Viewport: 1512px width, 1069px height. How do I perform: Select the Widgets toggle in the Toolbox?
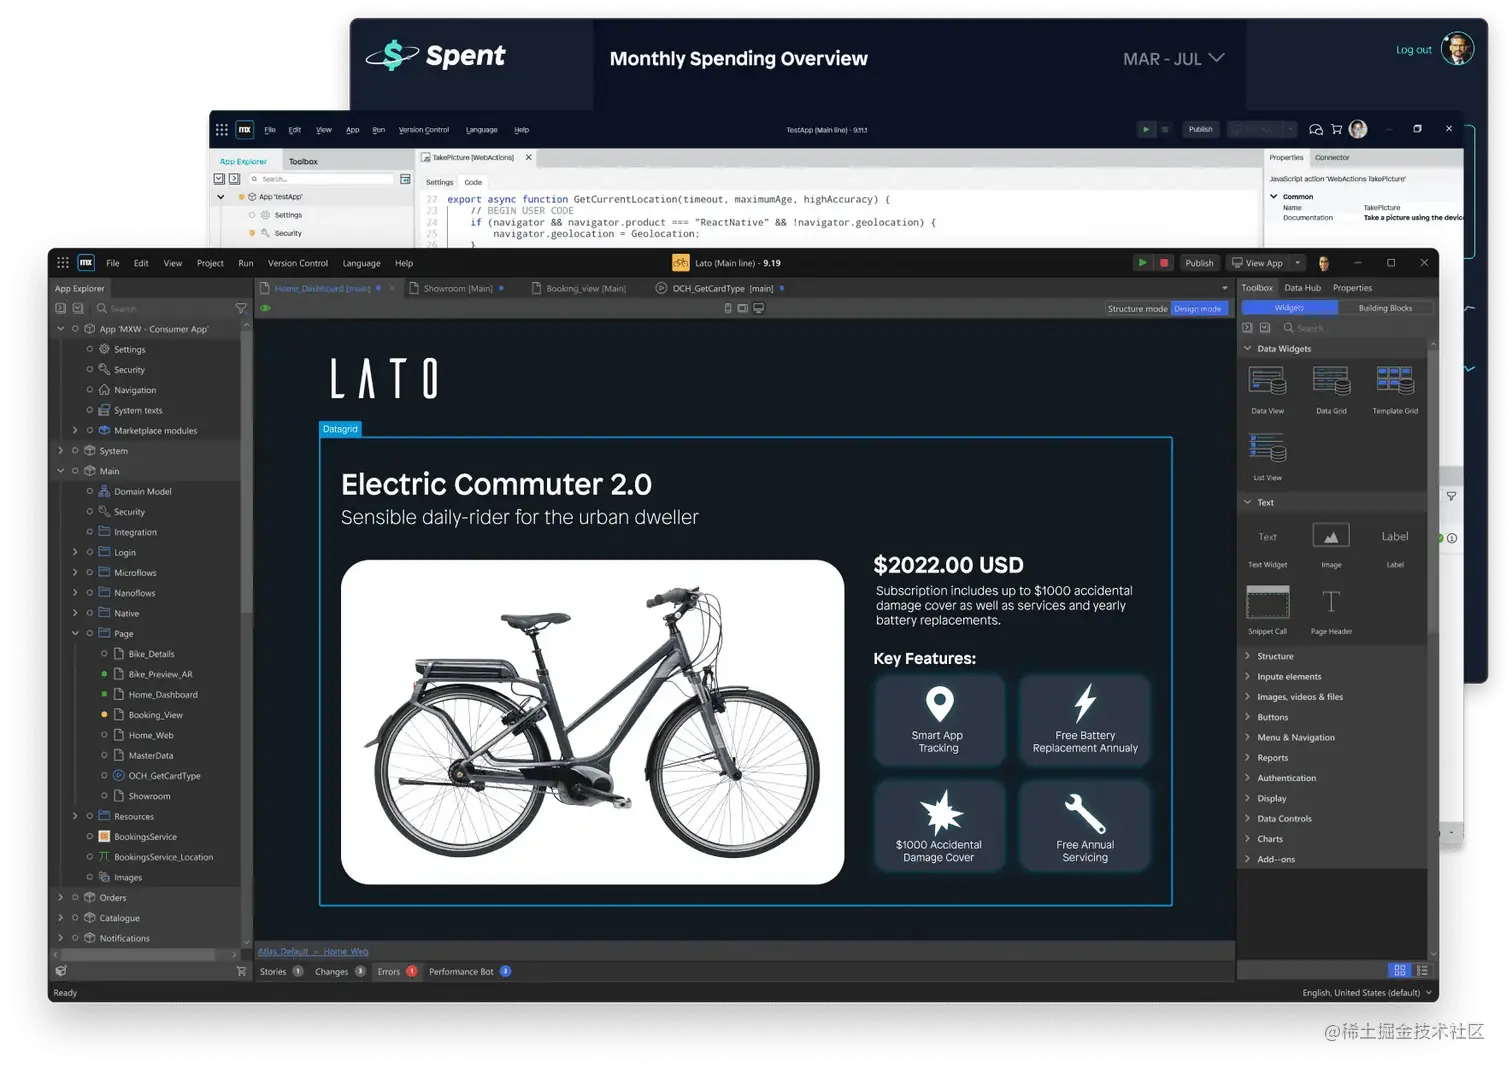click(1289, 308)
